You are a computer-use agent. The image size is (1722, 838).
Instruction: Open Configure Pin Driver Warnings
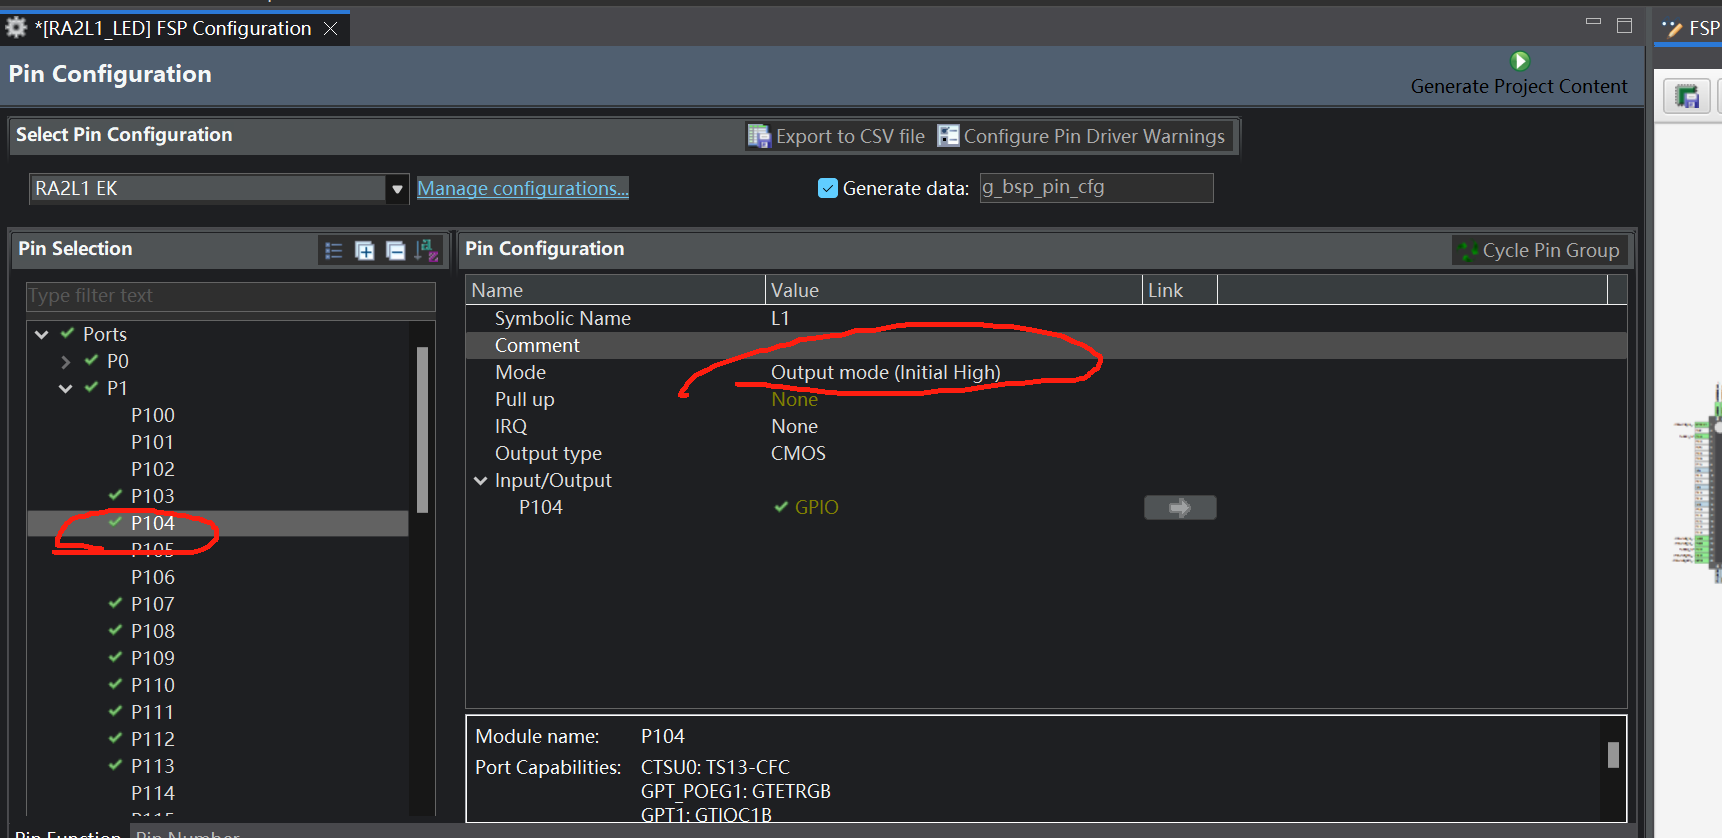(x=1081, y=136)
